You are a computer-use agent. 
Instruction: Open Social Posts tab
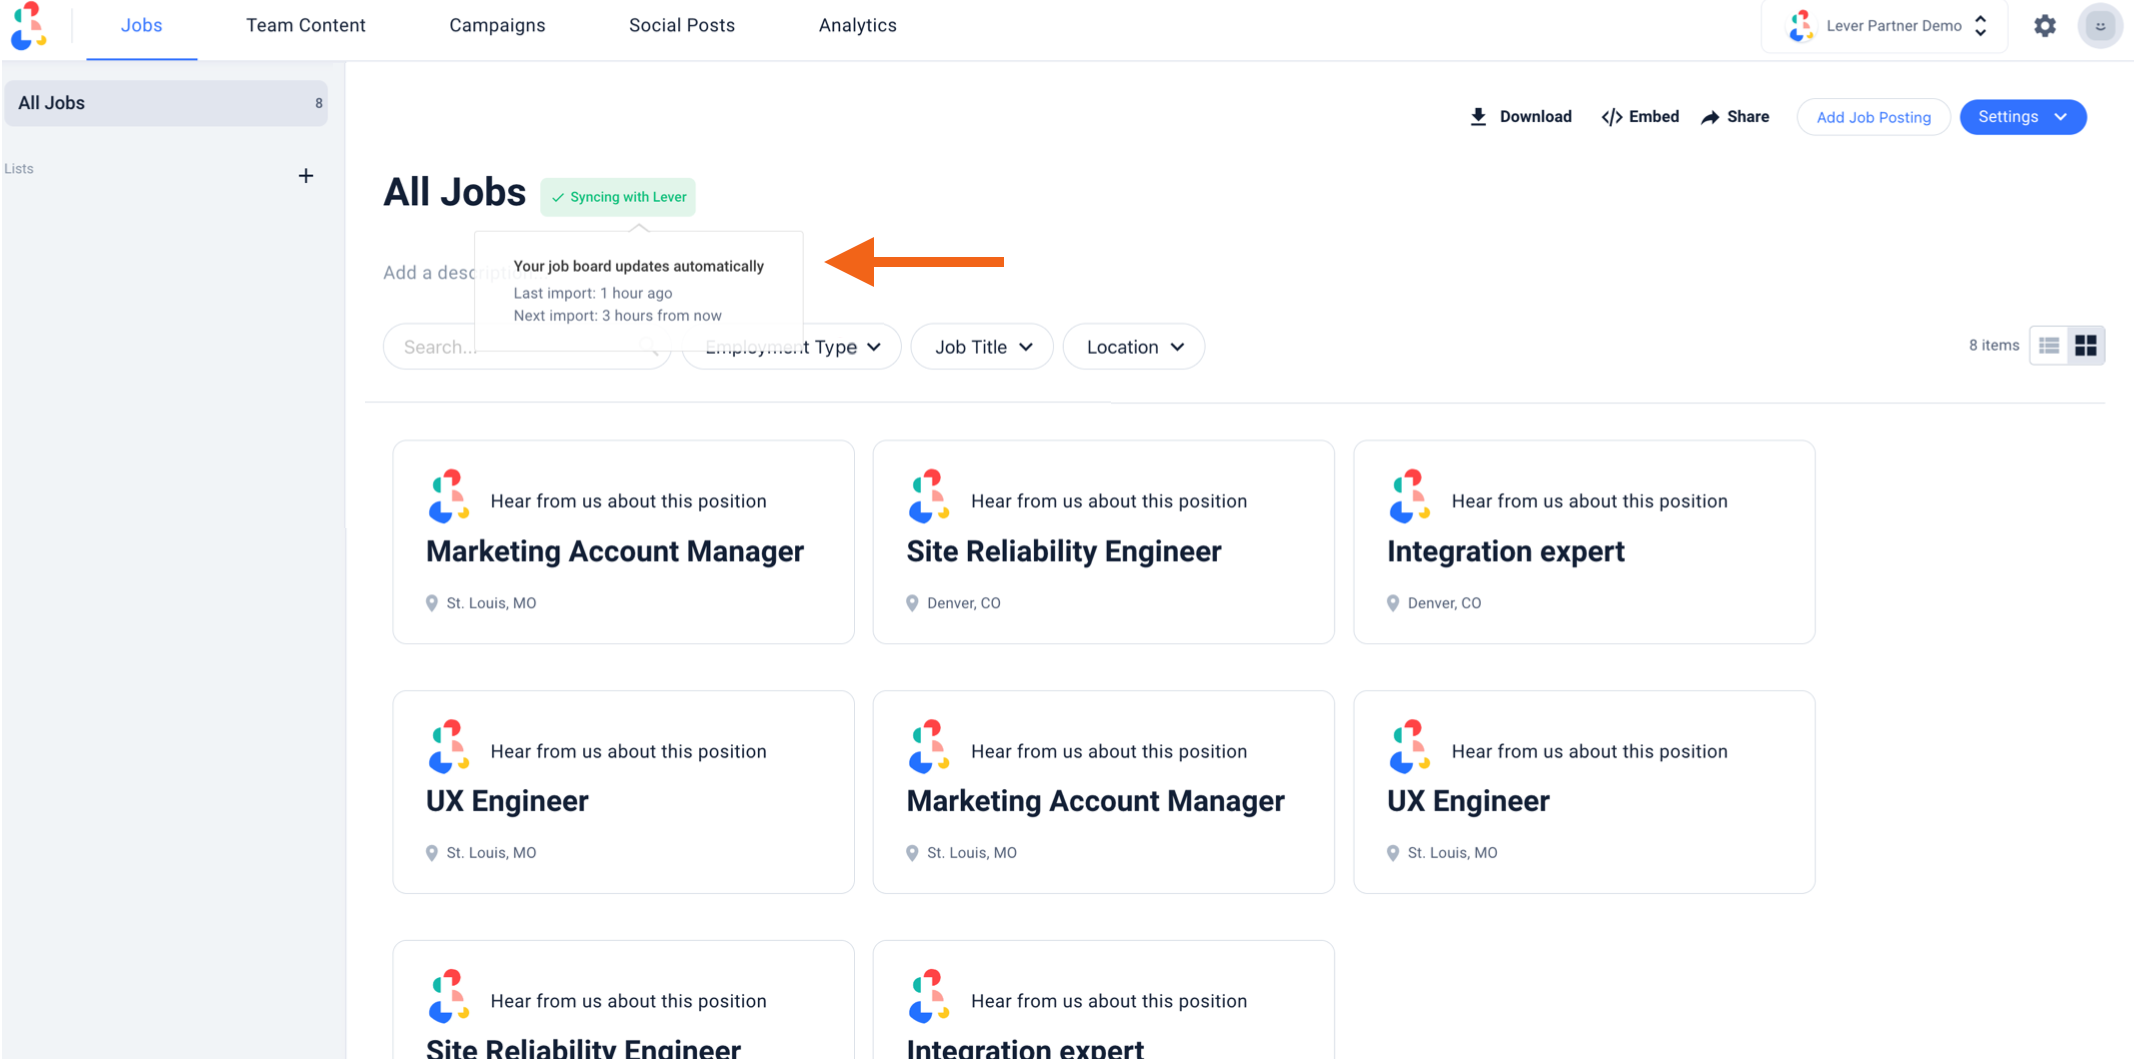(682, 26)
